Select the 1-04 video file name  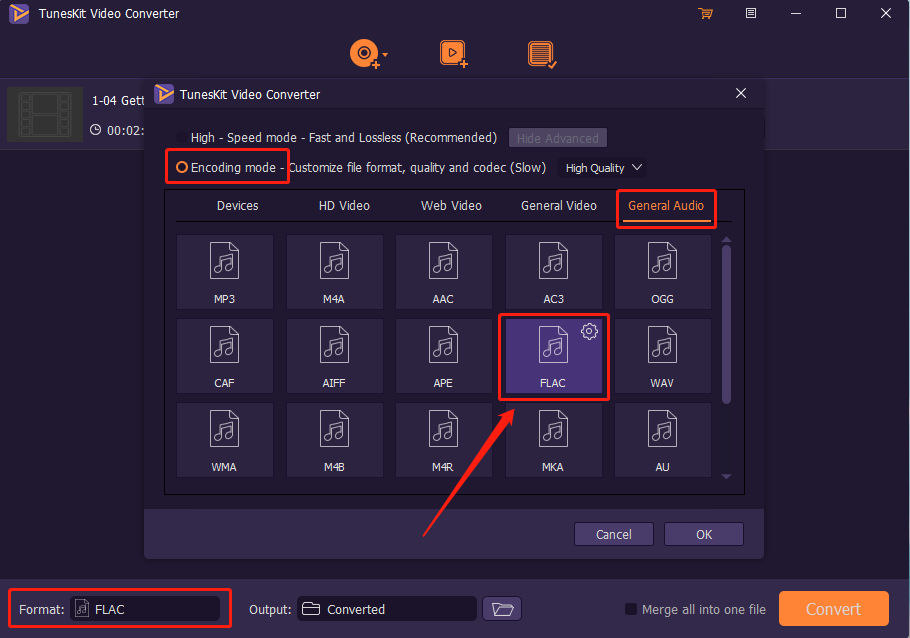(118, 100)
